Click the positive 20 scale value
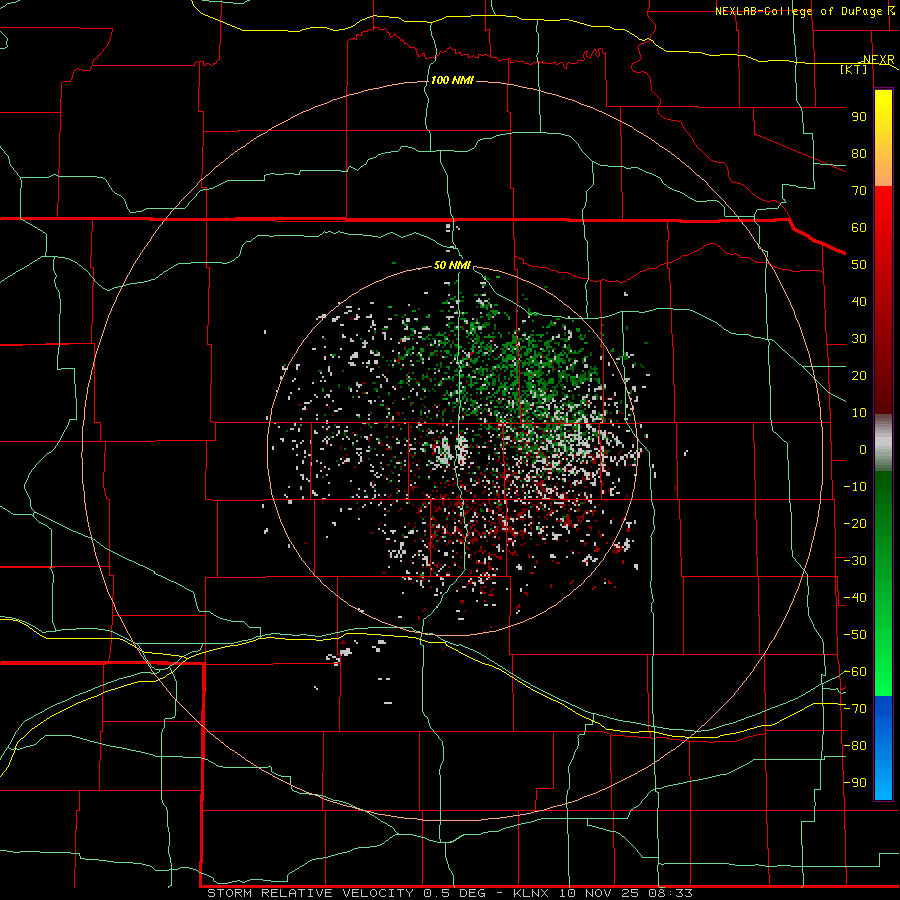Screen dimensions: 900x900 (859, 375)
